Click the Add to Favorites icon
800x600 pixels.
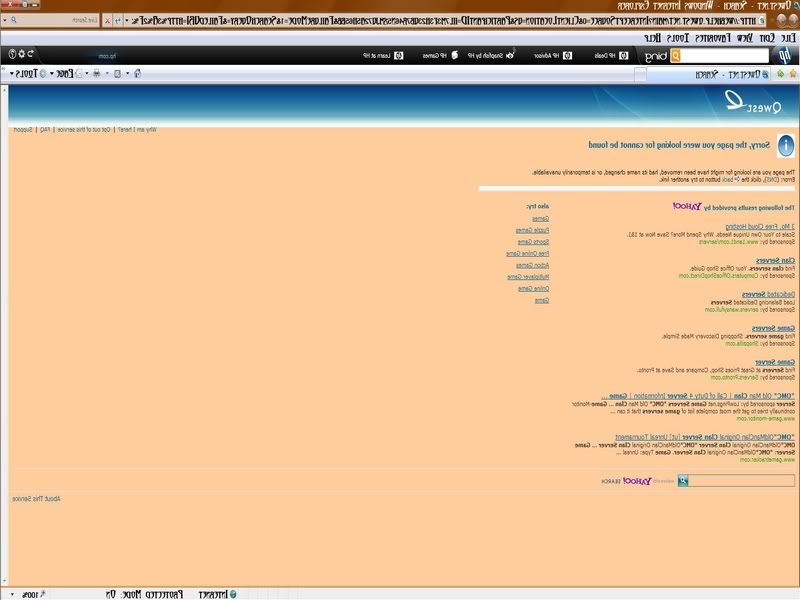(x=781, y=73)
